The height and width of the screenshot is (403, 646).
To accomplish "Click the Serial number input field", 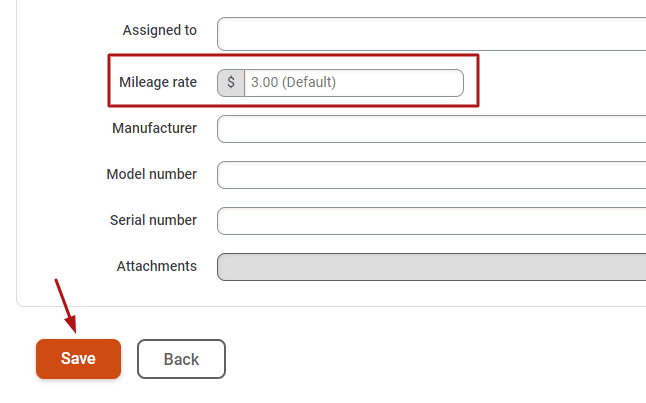I will tap(431, 221).
